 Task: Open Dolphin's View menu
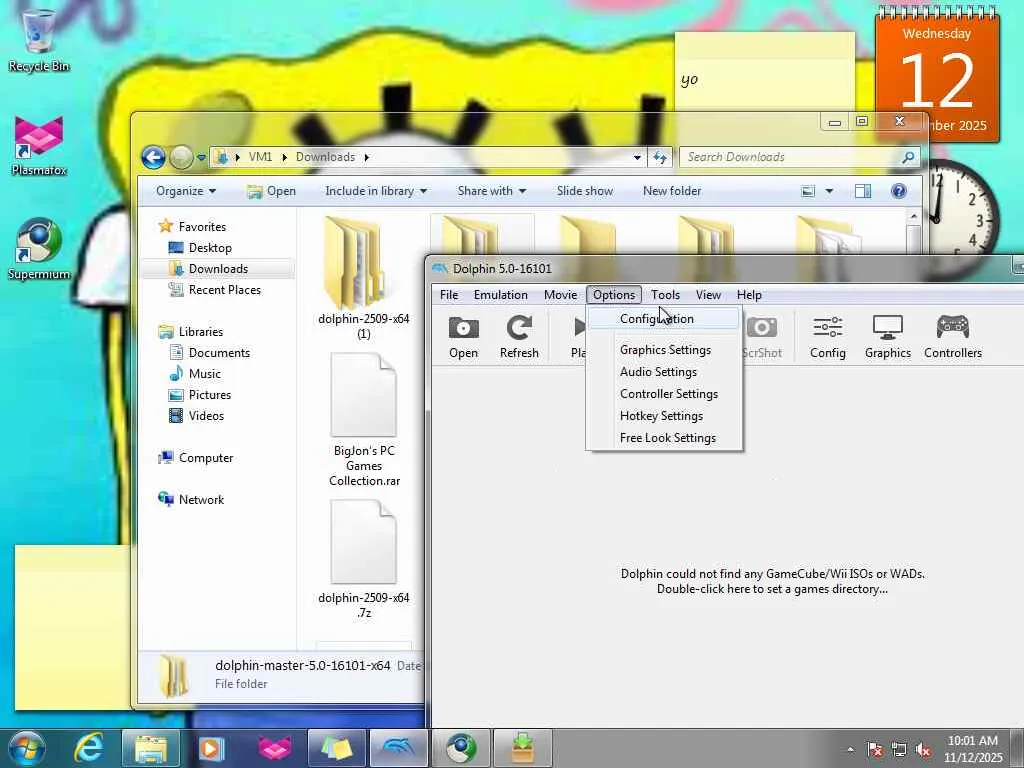(708, 295)
